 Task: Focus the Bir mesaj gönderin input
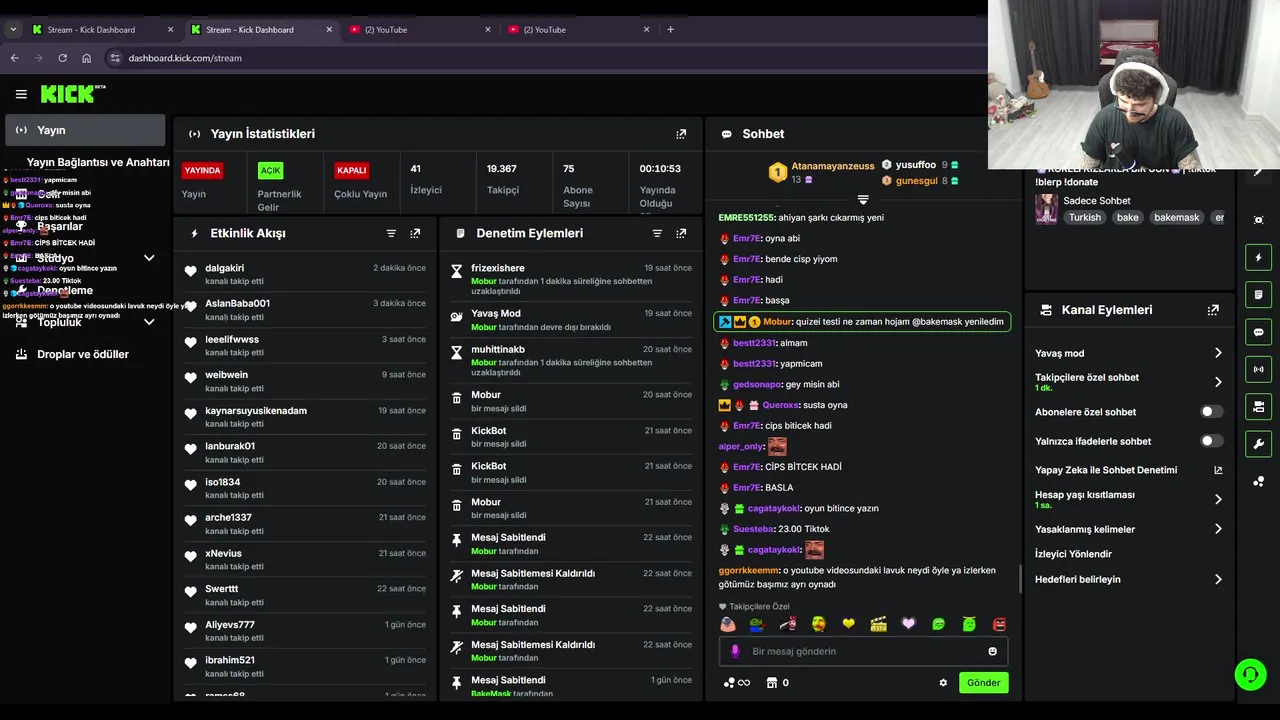pos(865,651)
